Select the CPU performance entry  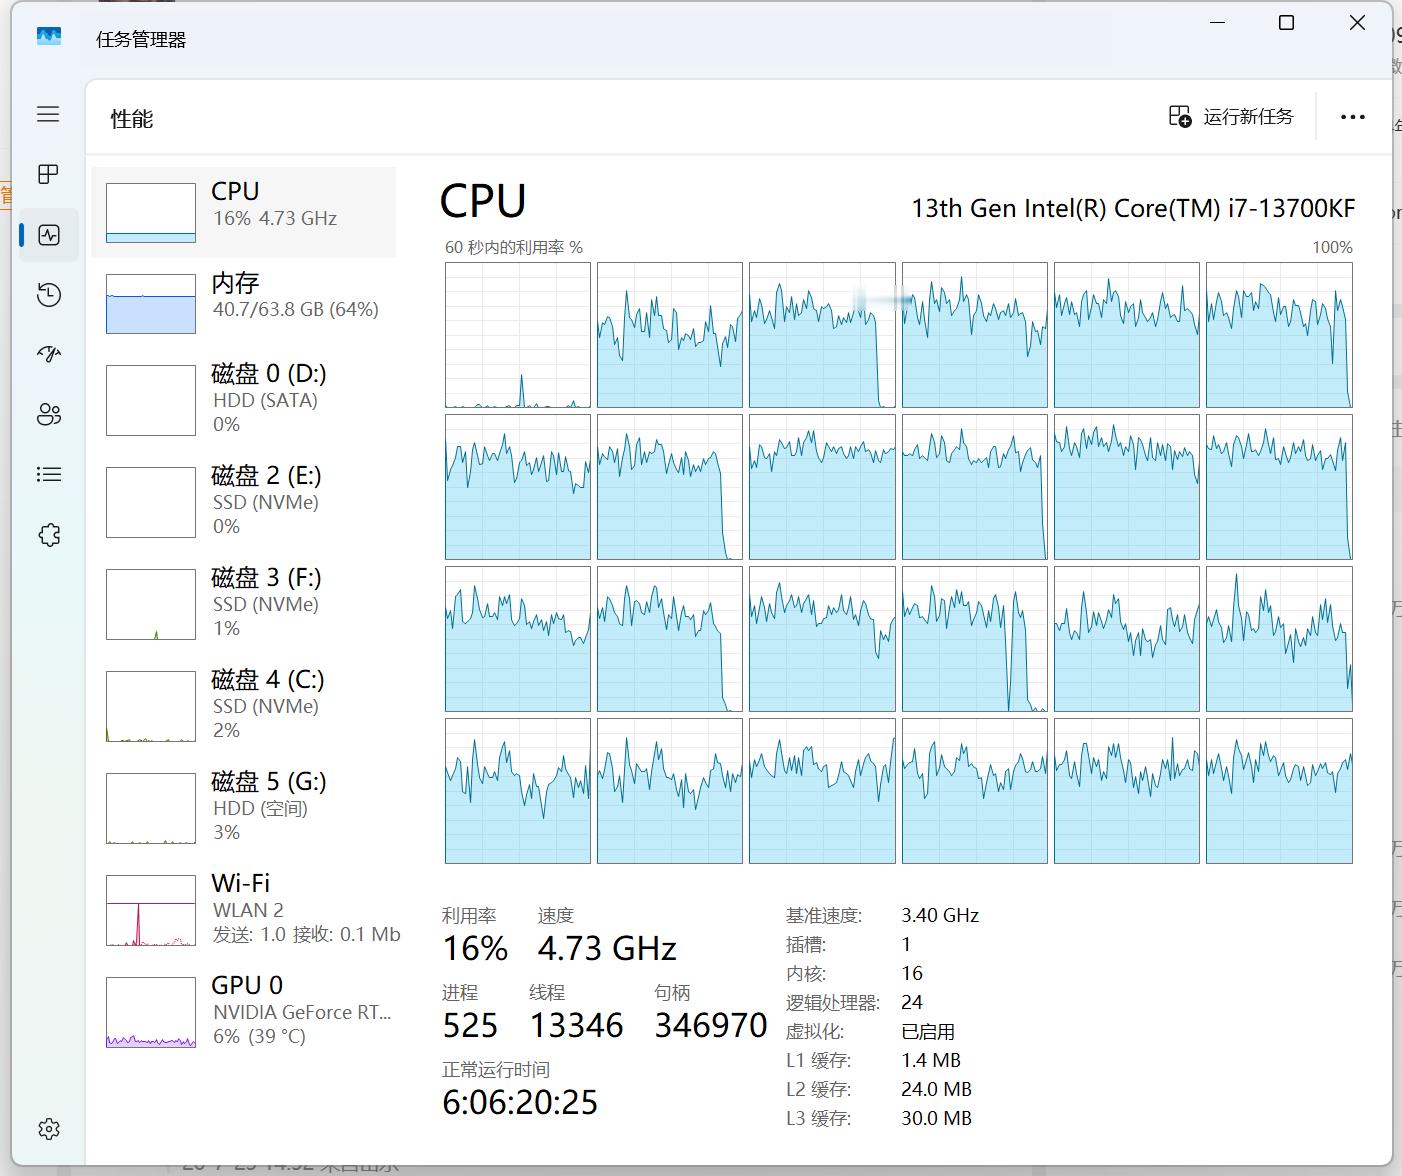[x=244, y=212]
